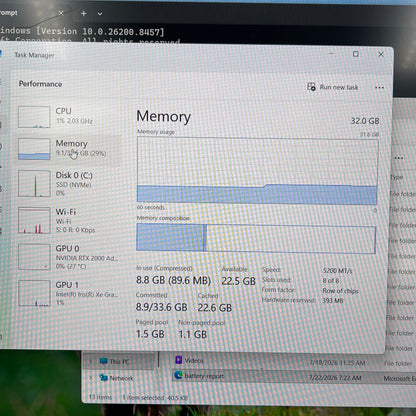
Task: Click the In use value 8.8 GB (89.6 MB)
Action: point(173,280)
